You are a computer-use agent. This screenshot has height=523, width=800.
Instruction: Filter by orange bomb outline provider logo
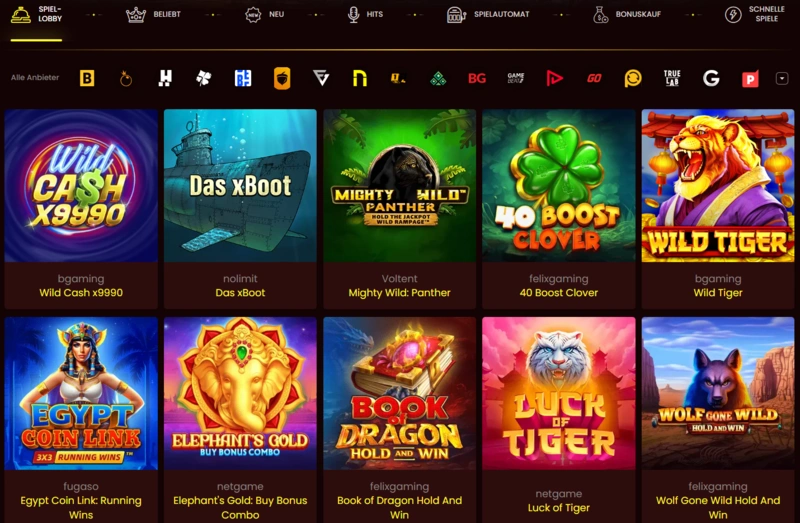point(126,79)
